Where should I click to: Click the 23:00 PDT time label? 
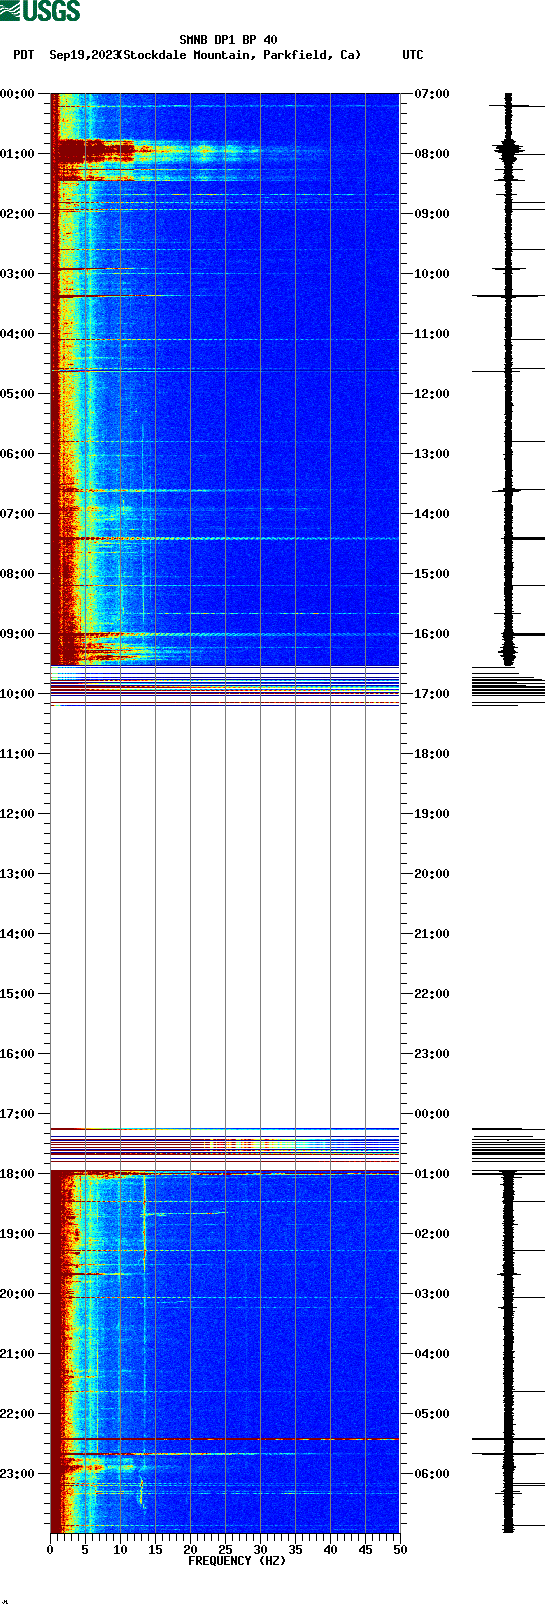click(17, 1474)
